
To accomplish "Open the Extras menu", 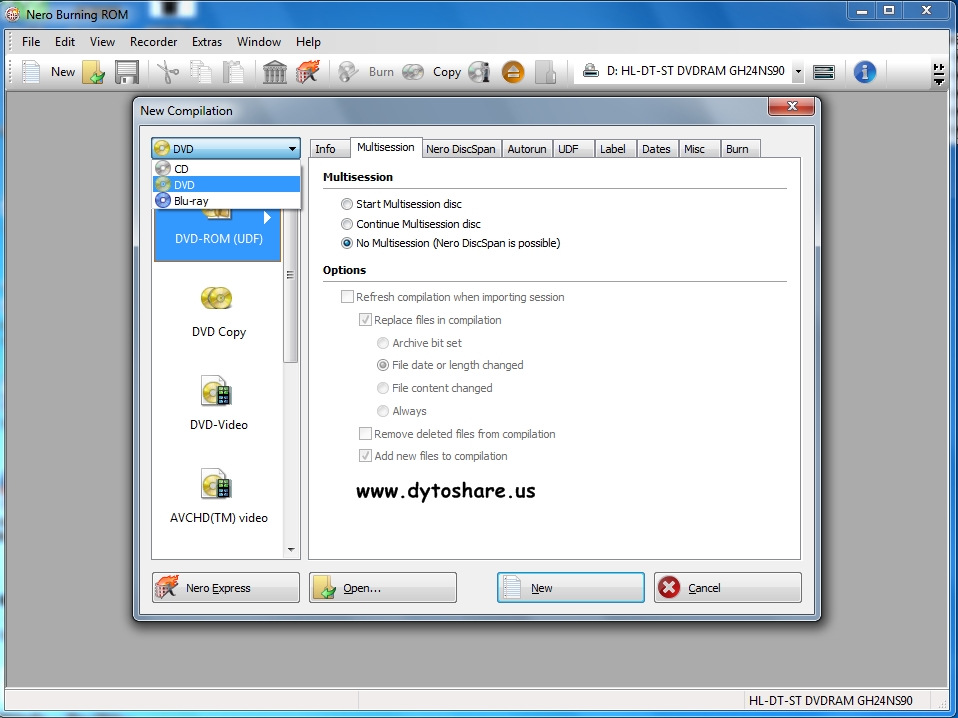I will tap(207, 42).
